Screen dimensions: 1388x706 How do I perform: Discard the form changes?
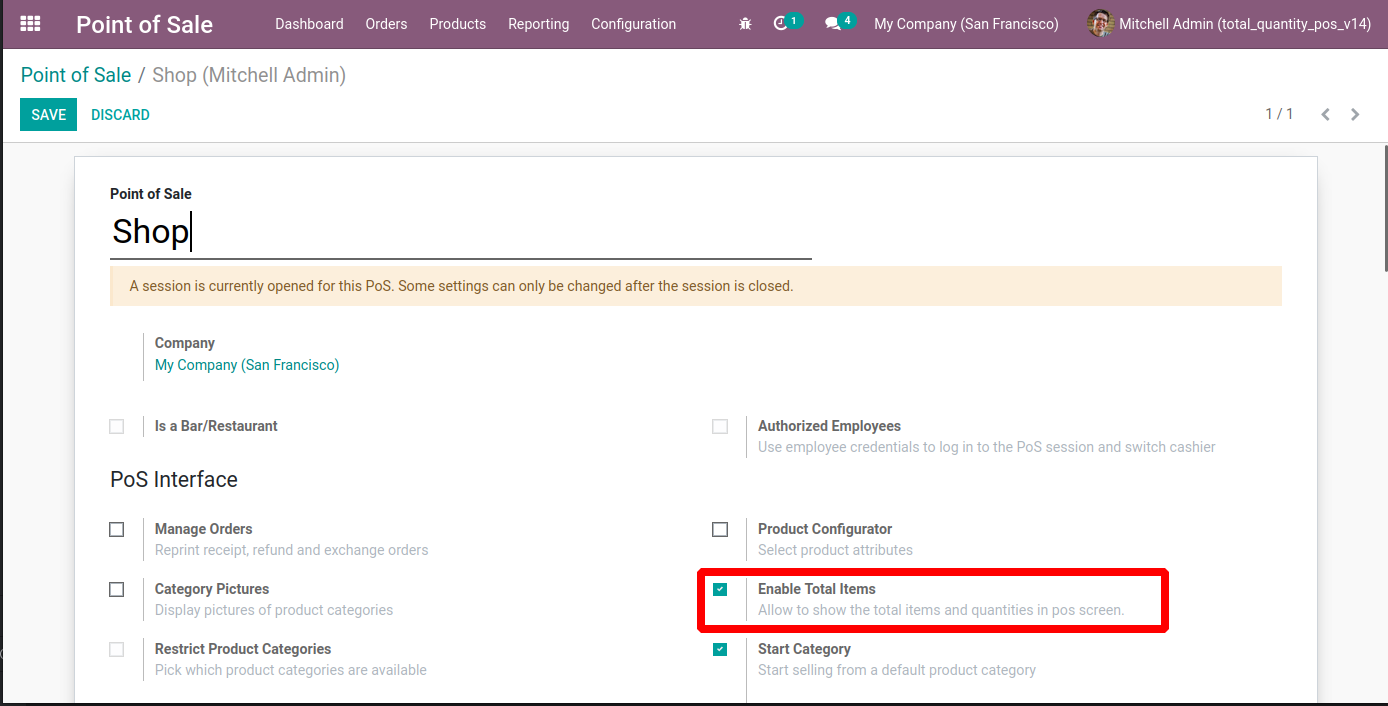pos(120,115)
